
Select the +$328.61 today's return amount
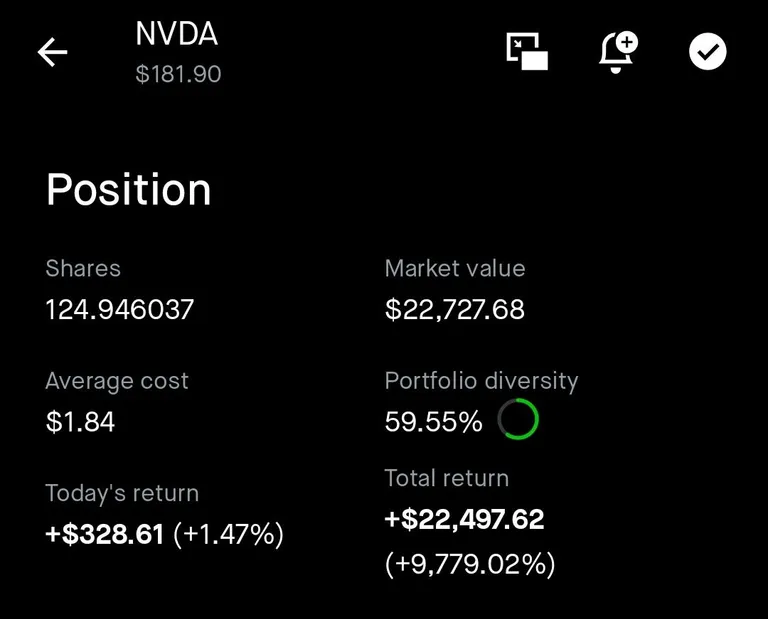point(104,534)
